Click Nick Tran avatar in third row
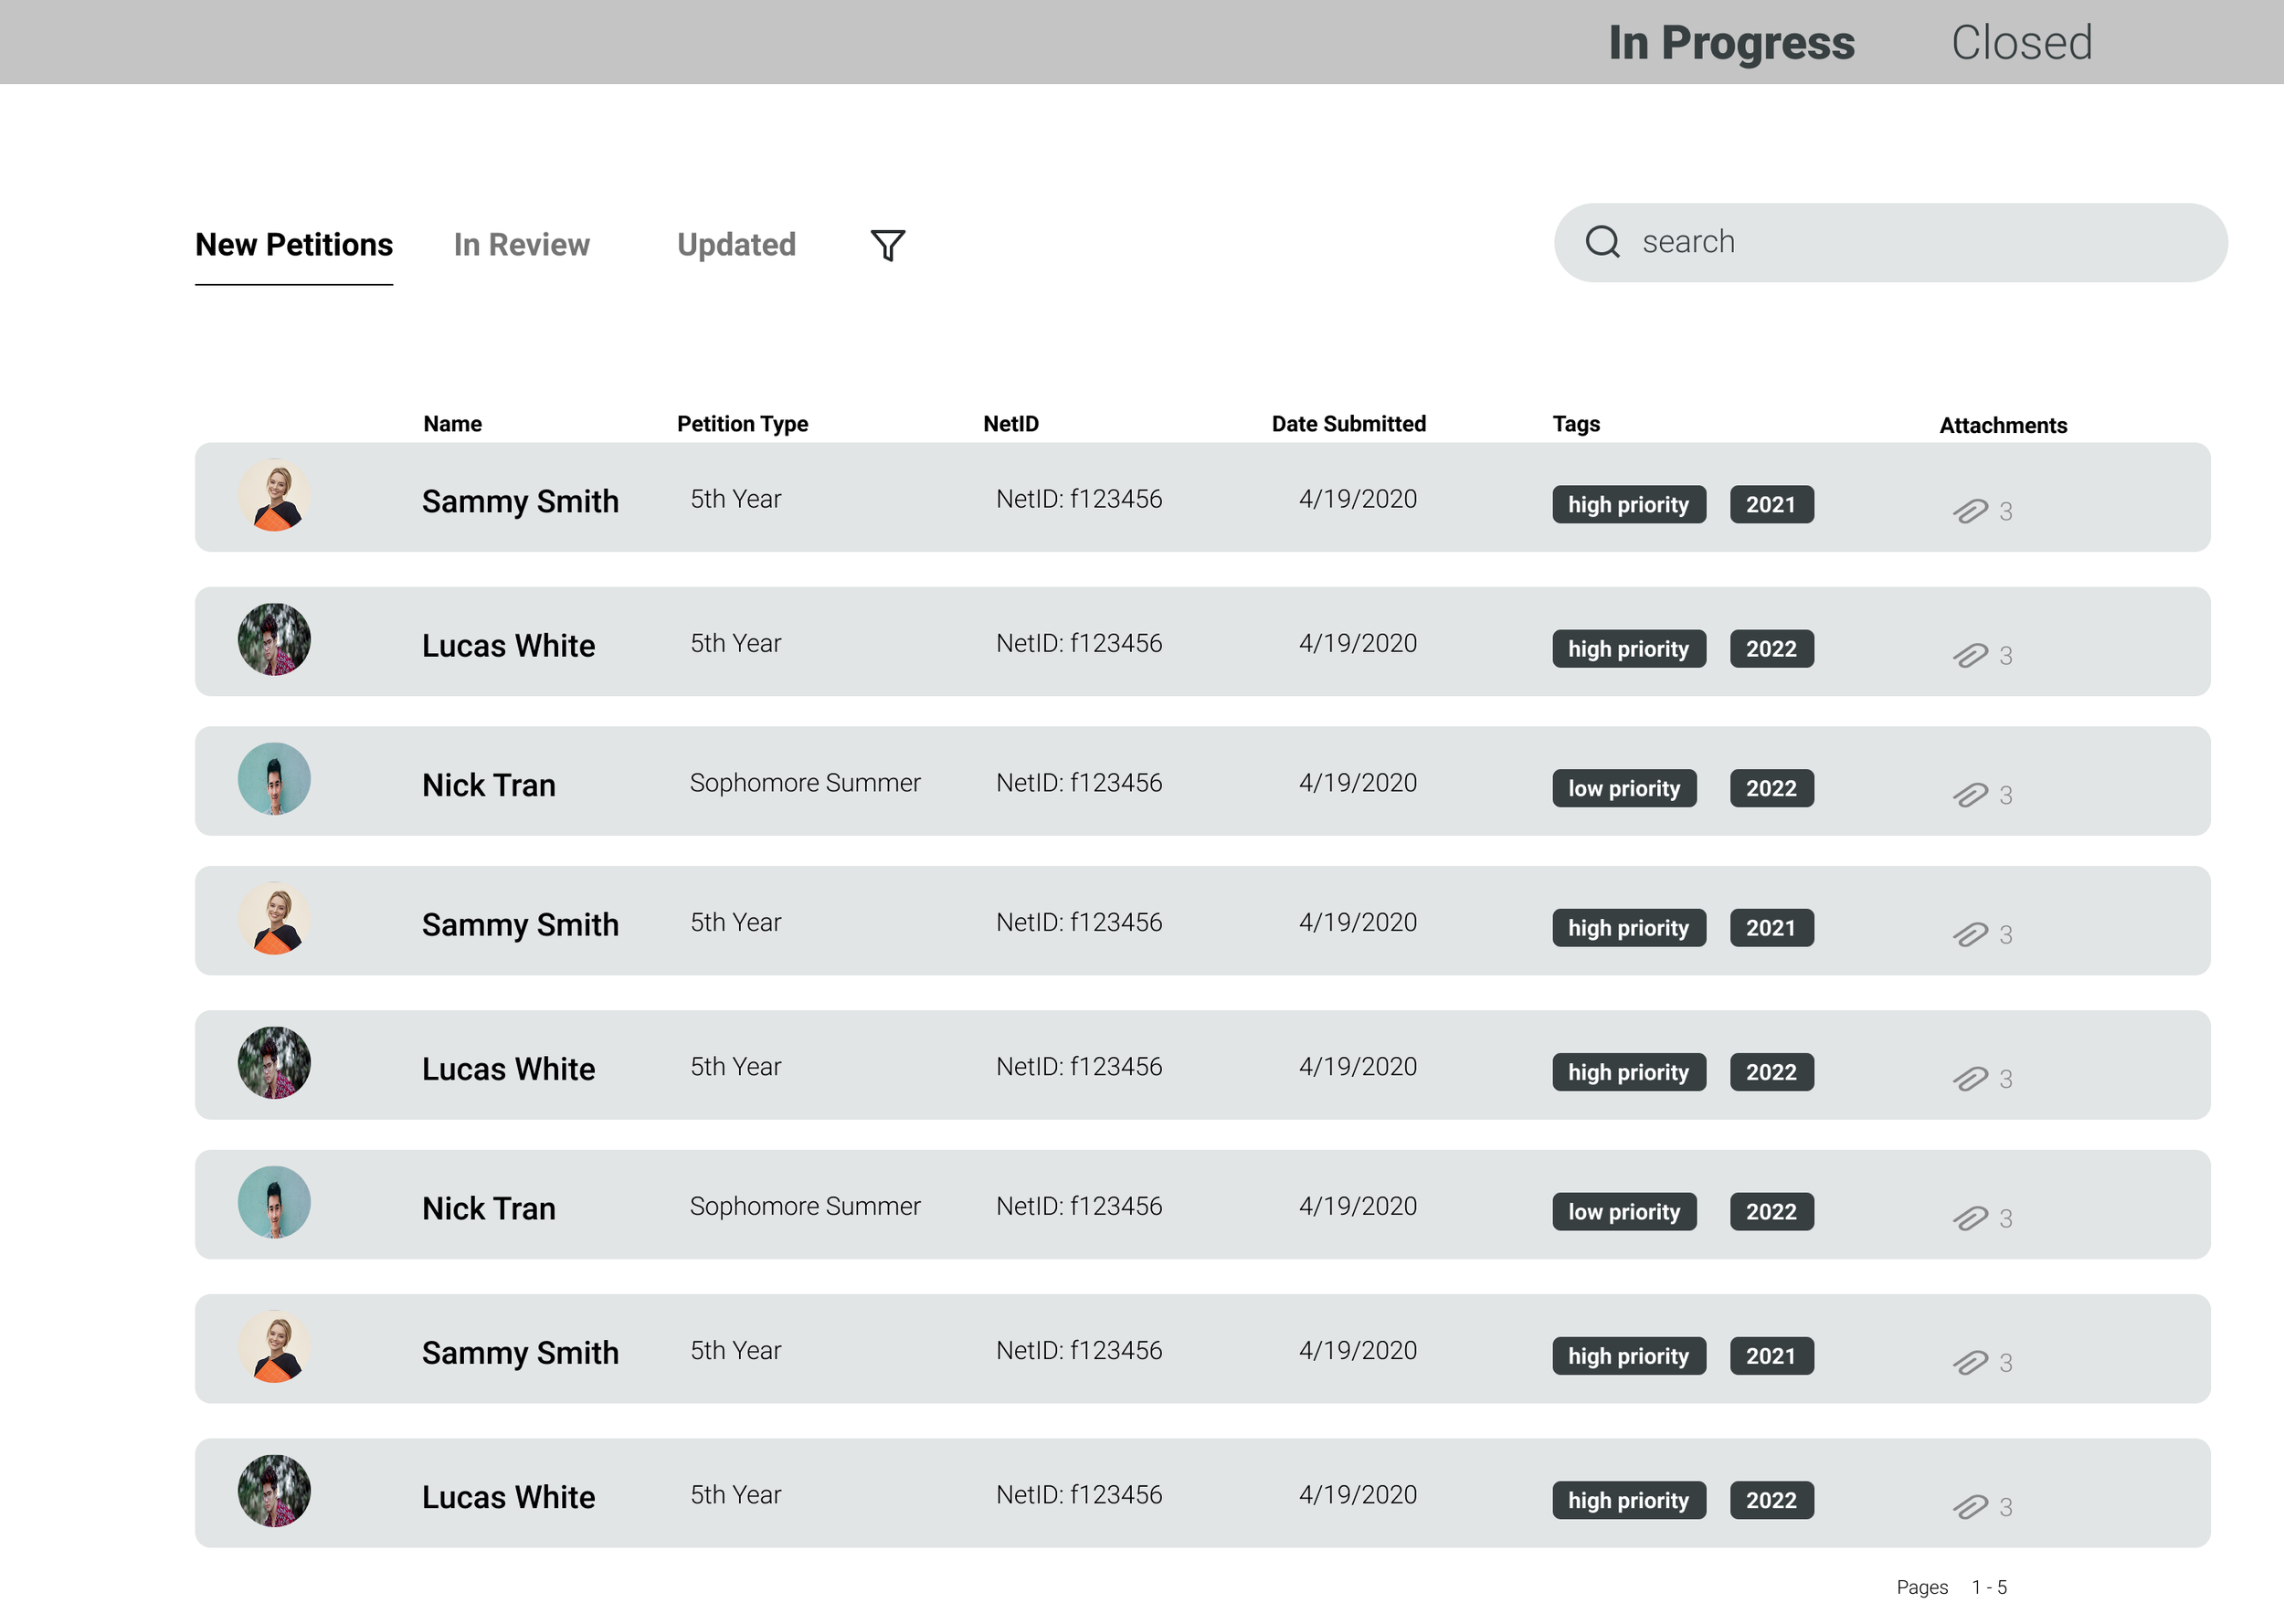This screenshot has width=2284, height=1624. [x=274, y=779]
